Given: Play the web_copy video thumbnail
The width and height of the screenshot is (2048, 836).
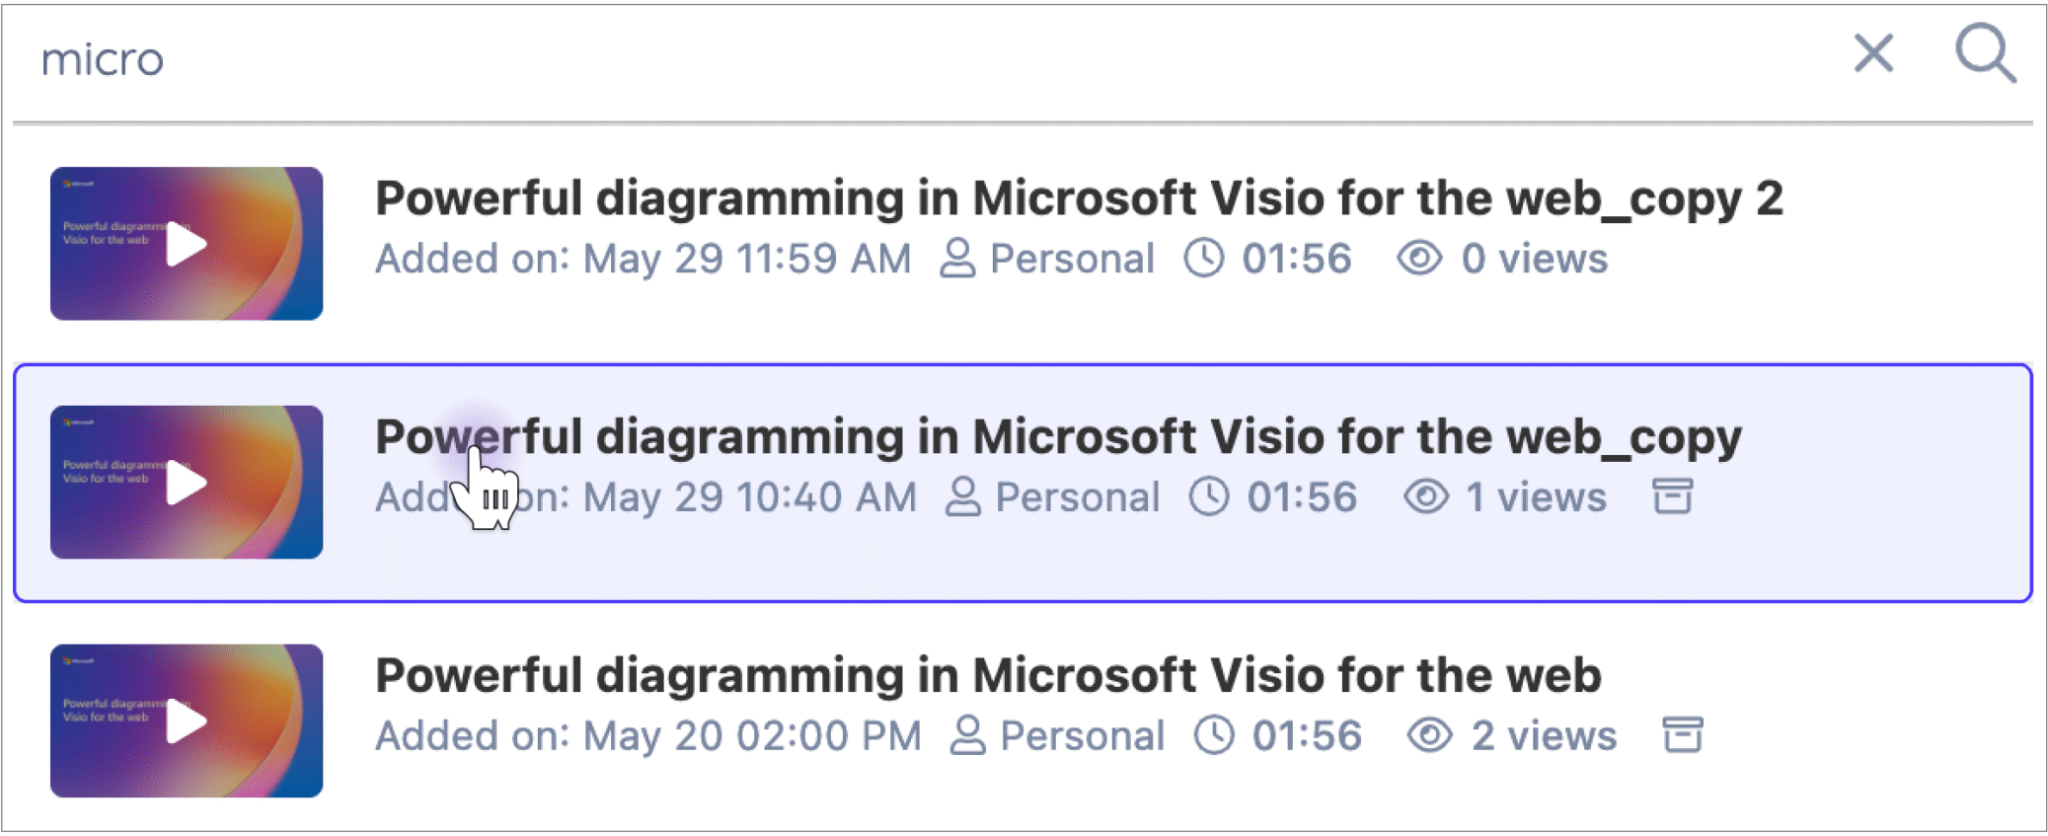Looking at the screenshot, I should (186, 482).
